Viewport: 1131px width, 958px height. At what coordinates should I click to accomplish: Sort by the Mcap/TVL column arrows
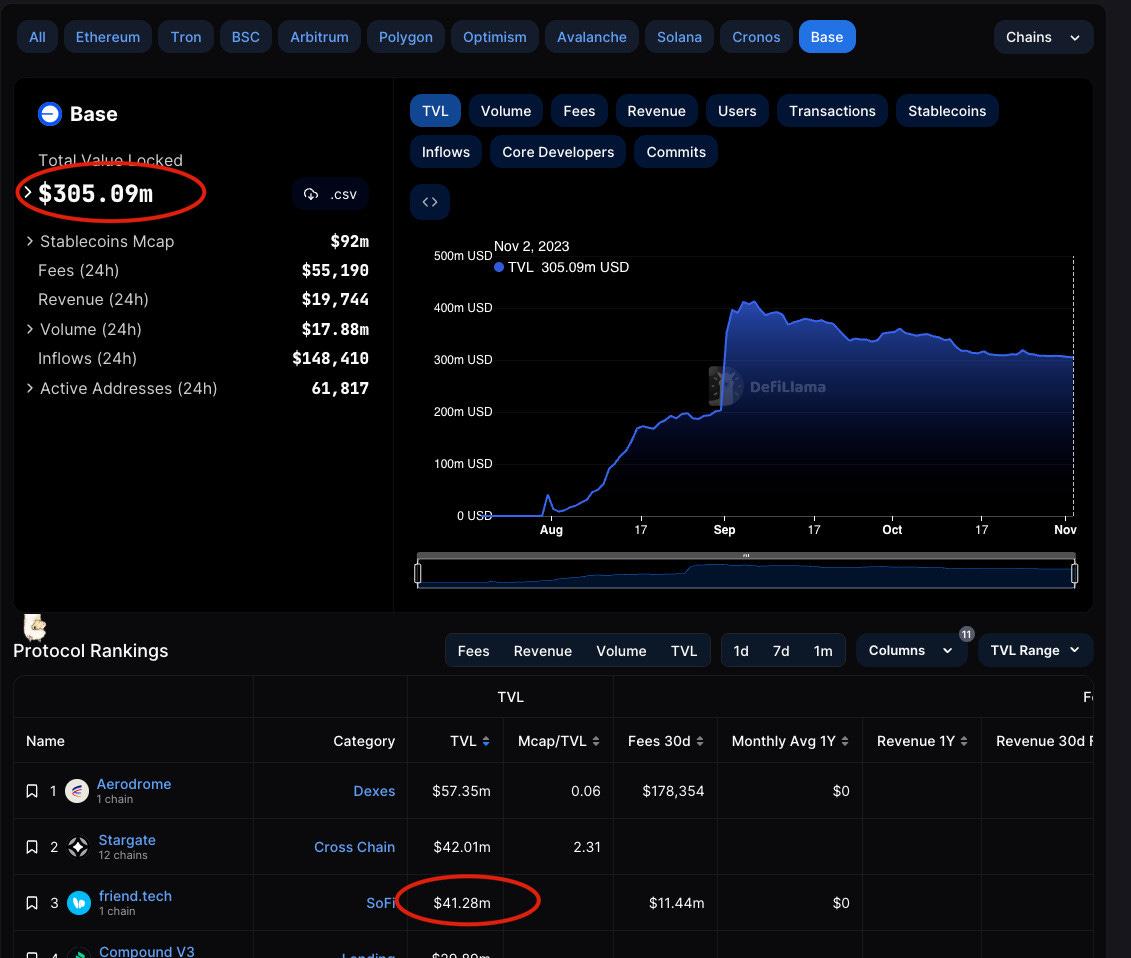(x=596, y=742)
